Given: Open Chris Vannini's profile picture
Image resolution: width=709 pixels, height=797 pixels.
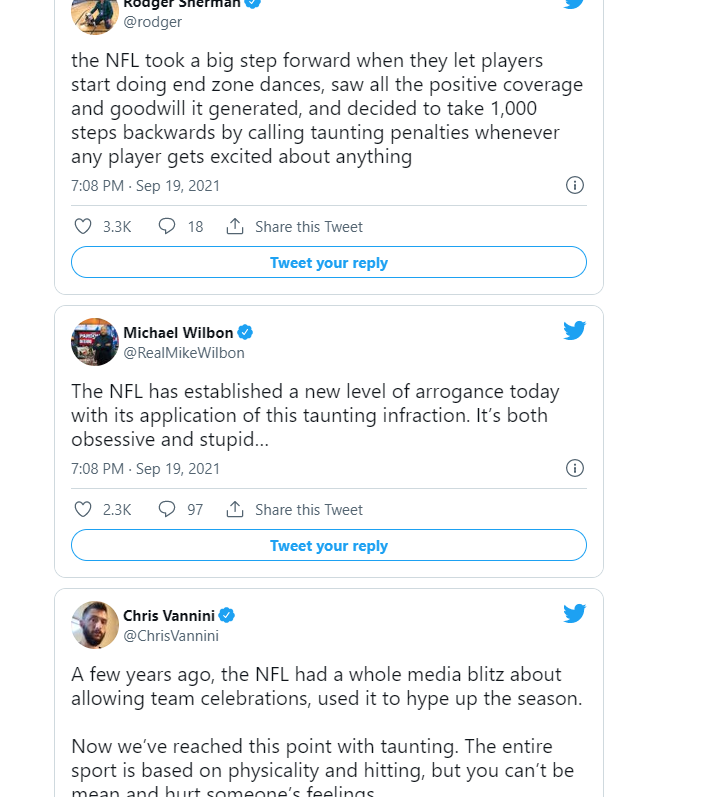Looking at the screenshot, I should (x=95, y=625).
